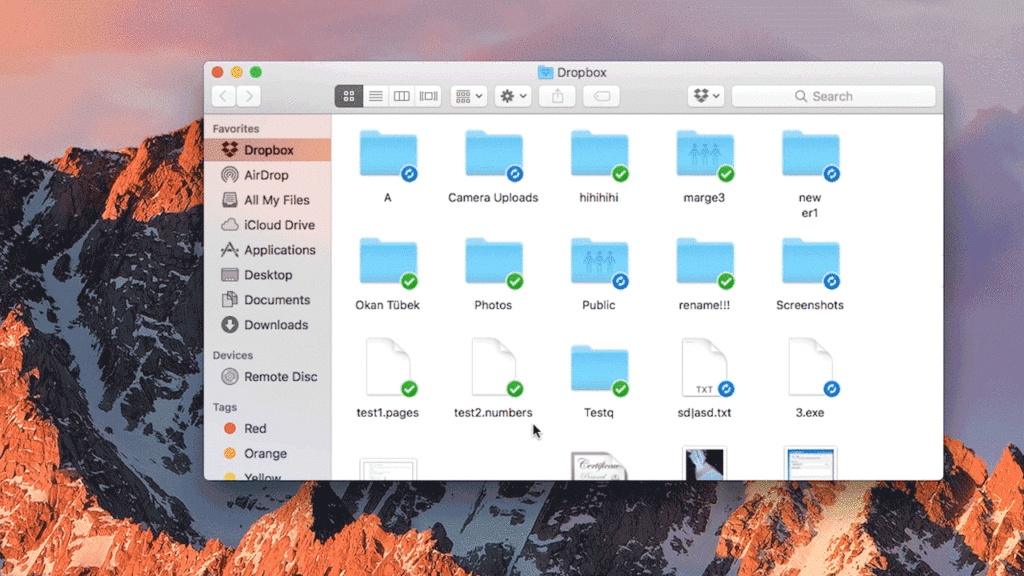Select Remote Disc under Devices
1024x576 pixels.
268,377
